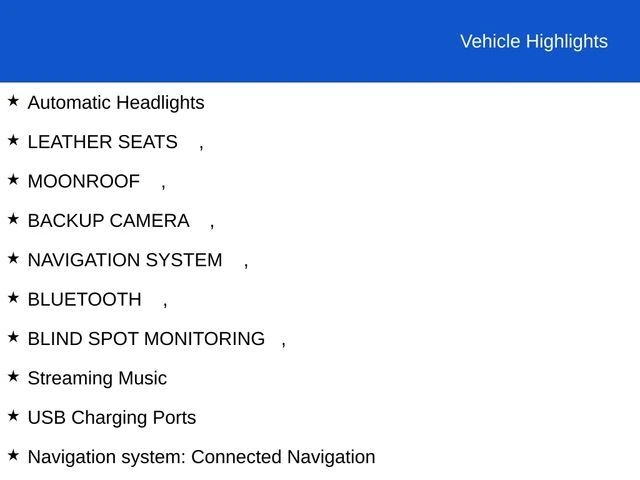Click the MOONROOF feature text
The image size is (640, 480).
click(x=84, y=182)
